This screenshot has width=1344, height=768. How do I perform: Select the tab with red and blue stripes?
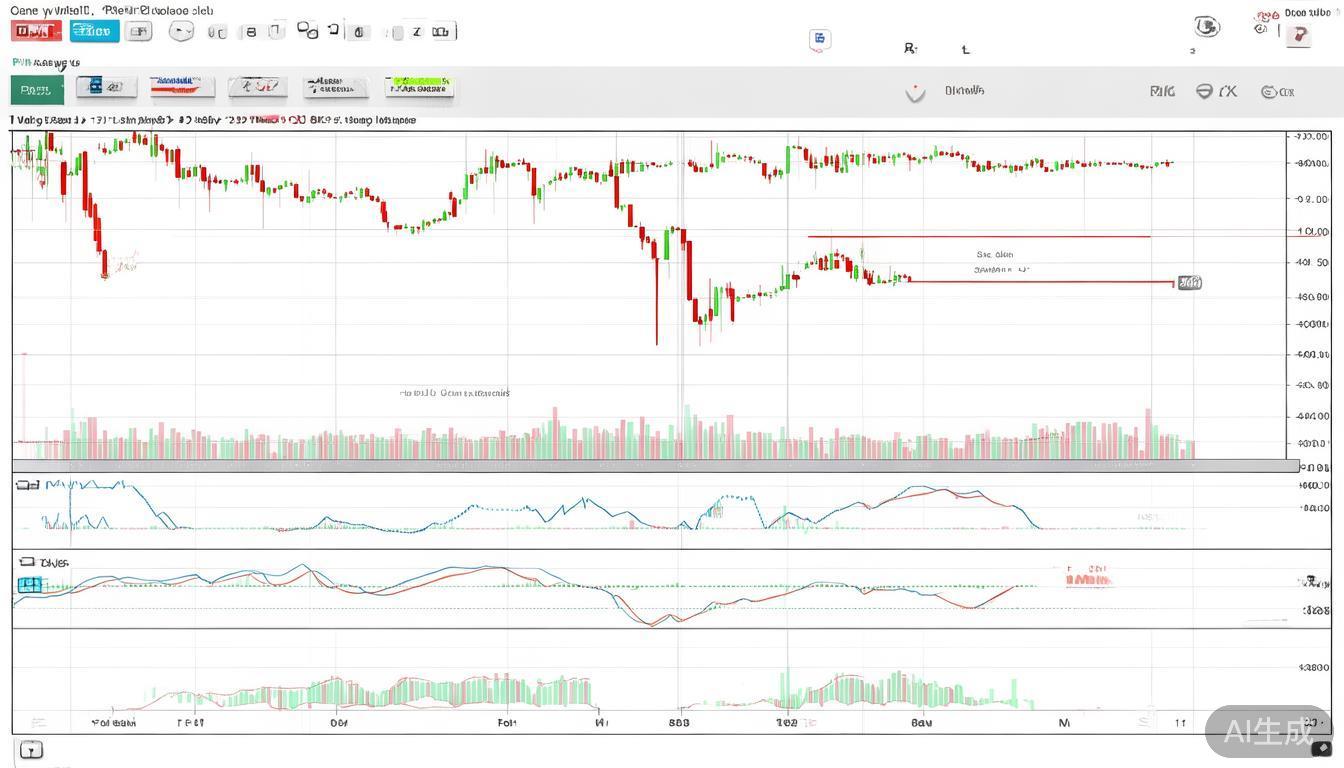(x=182, y=88)
